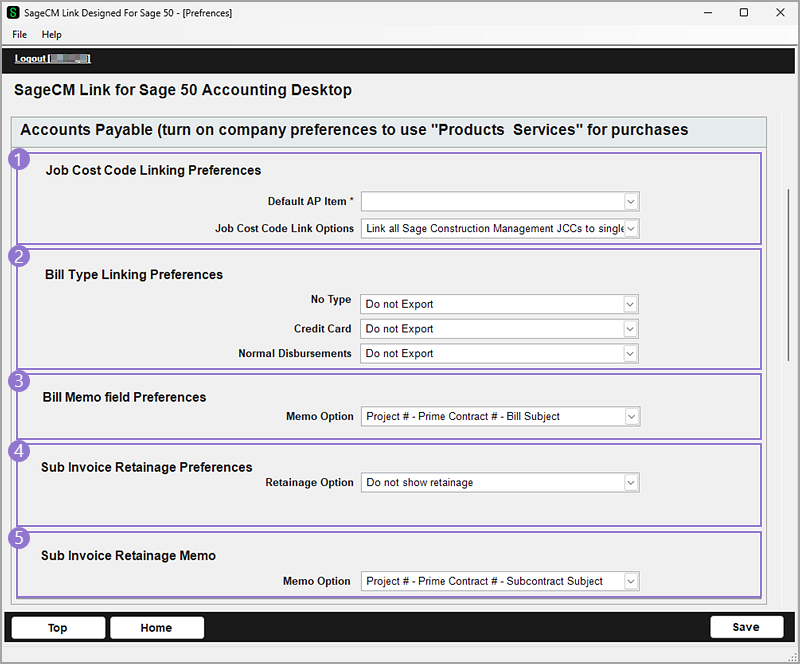Click the vertical scrollbar on the right

788,275
